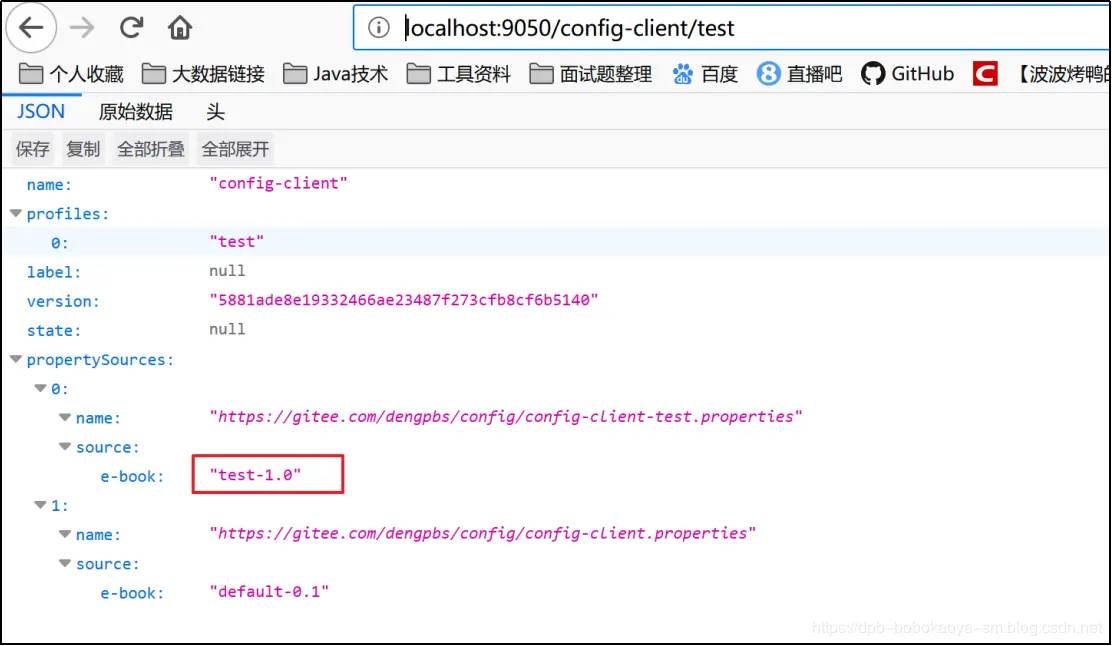Click 全部折叠 to collapse all

150,149
